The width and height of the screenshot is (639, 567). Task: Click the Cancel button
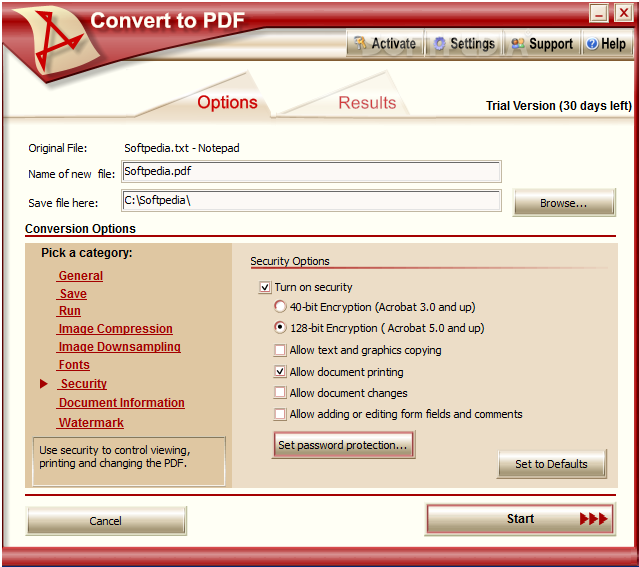click(106, 521)
